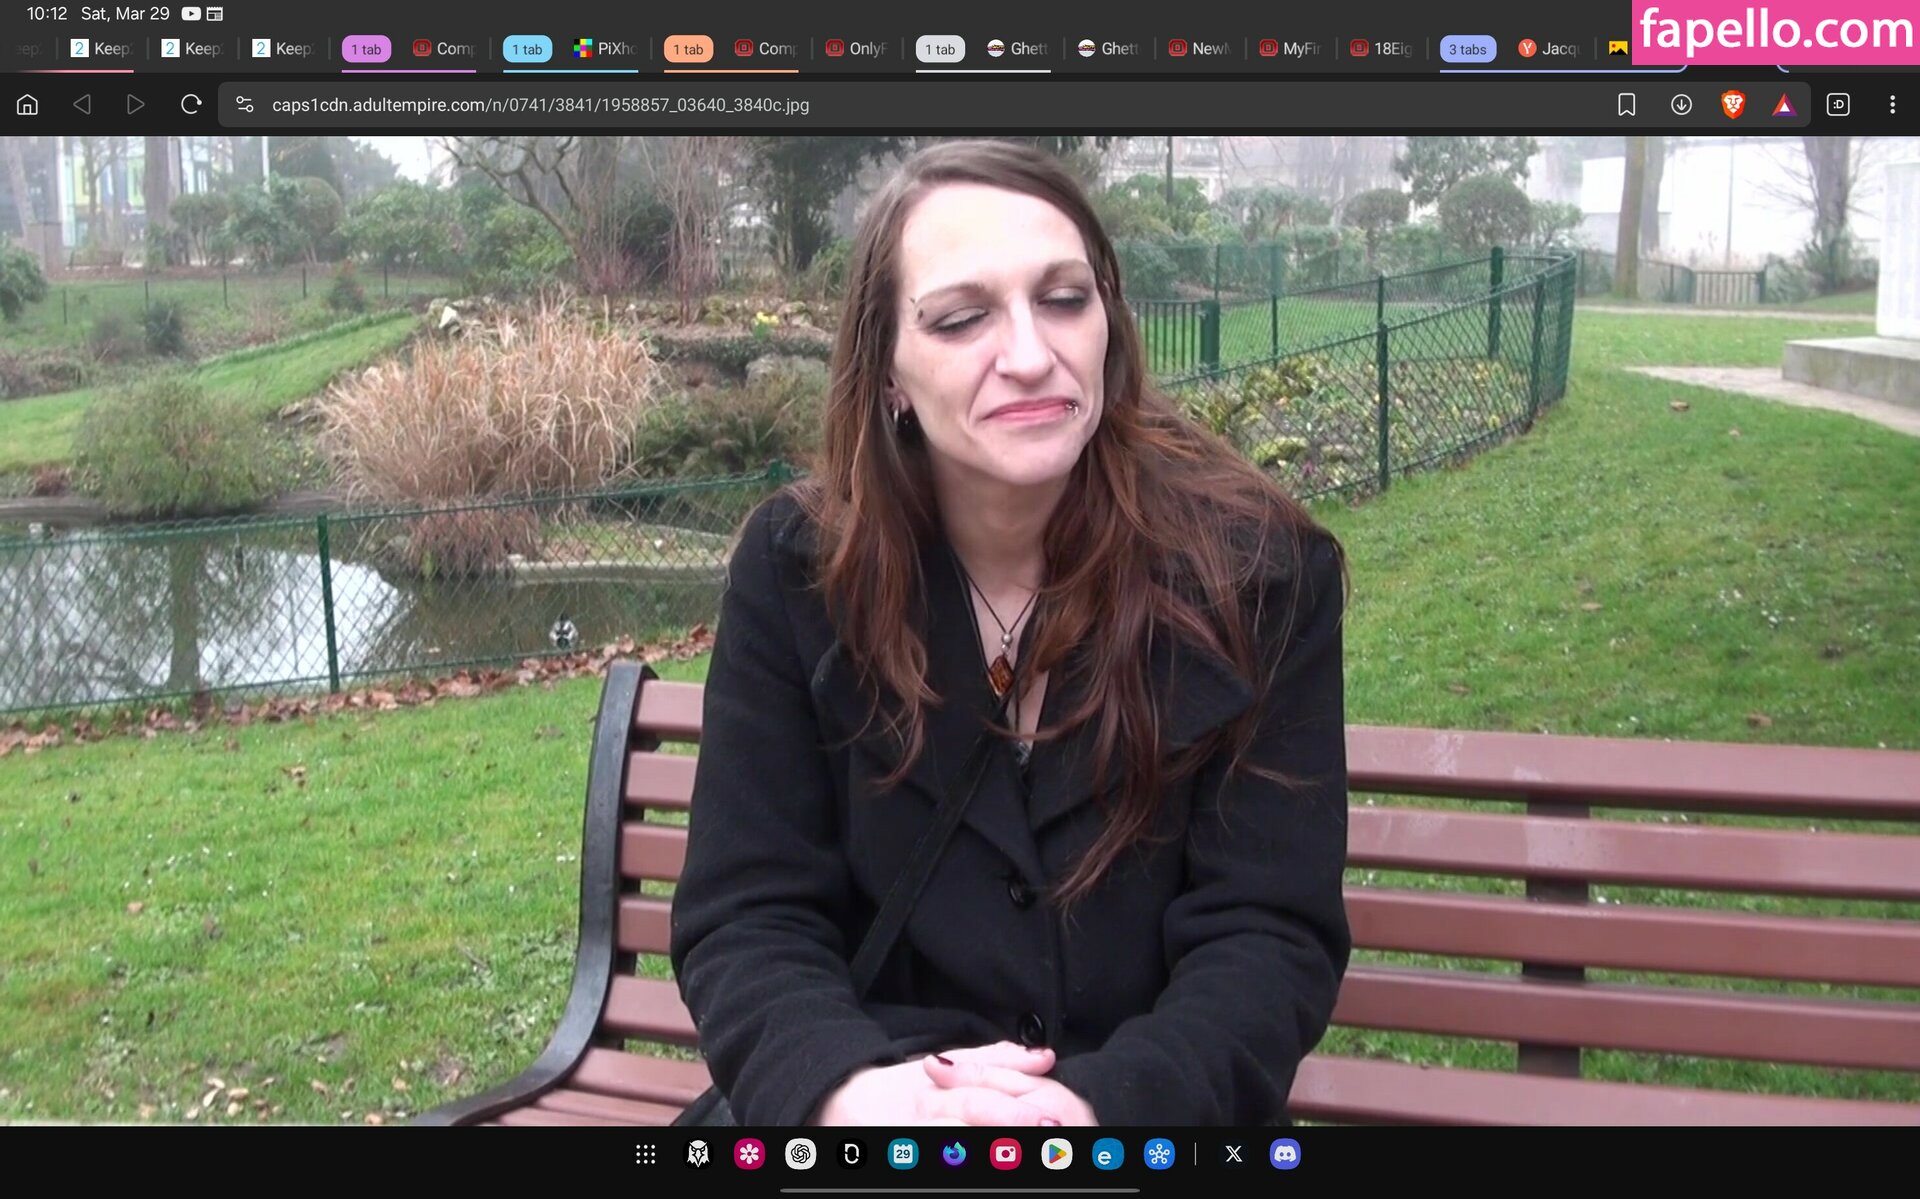The image size is (1920, 1199).
Task: Open the app drawer grid icon
Action: click(x=646, y=1154)
